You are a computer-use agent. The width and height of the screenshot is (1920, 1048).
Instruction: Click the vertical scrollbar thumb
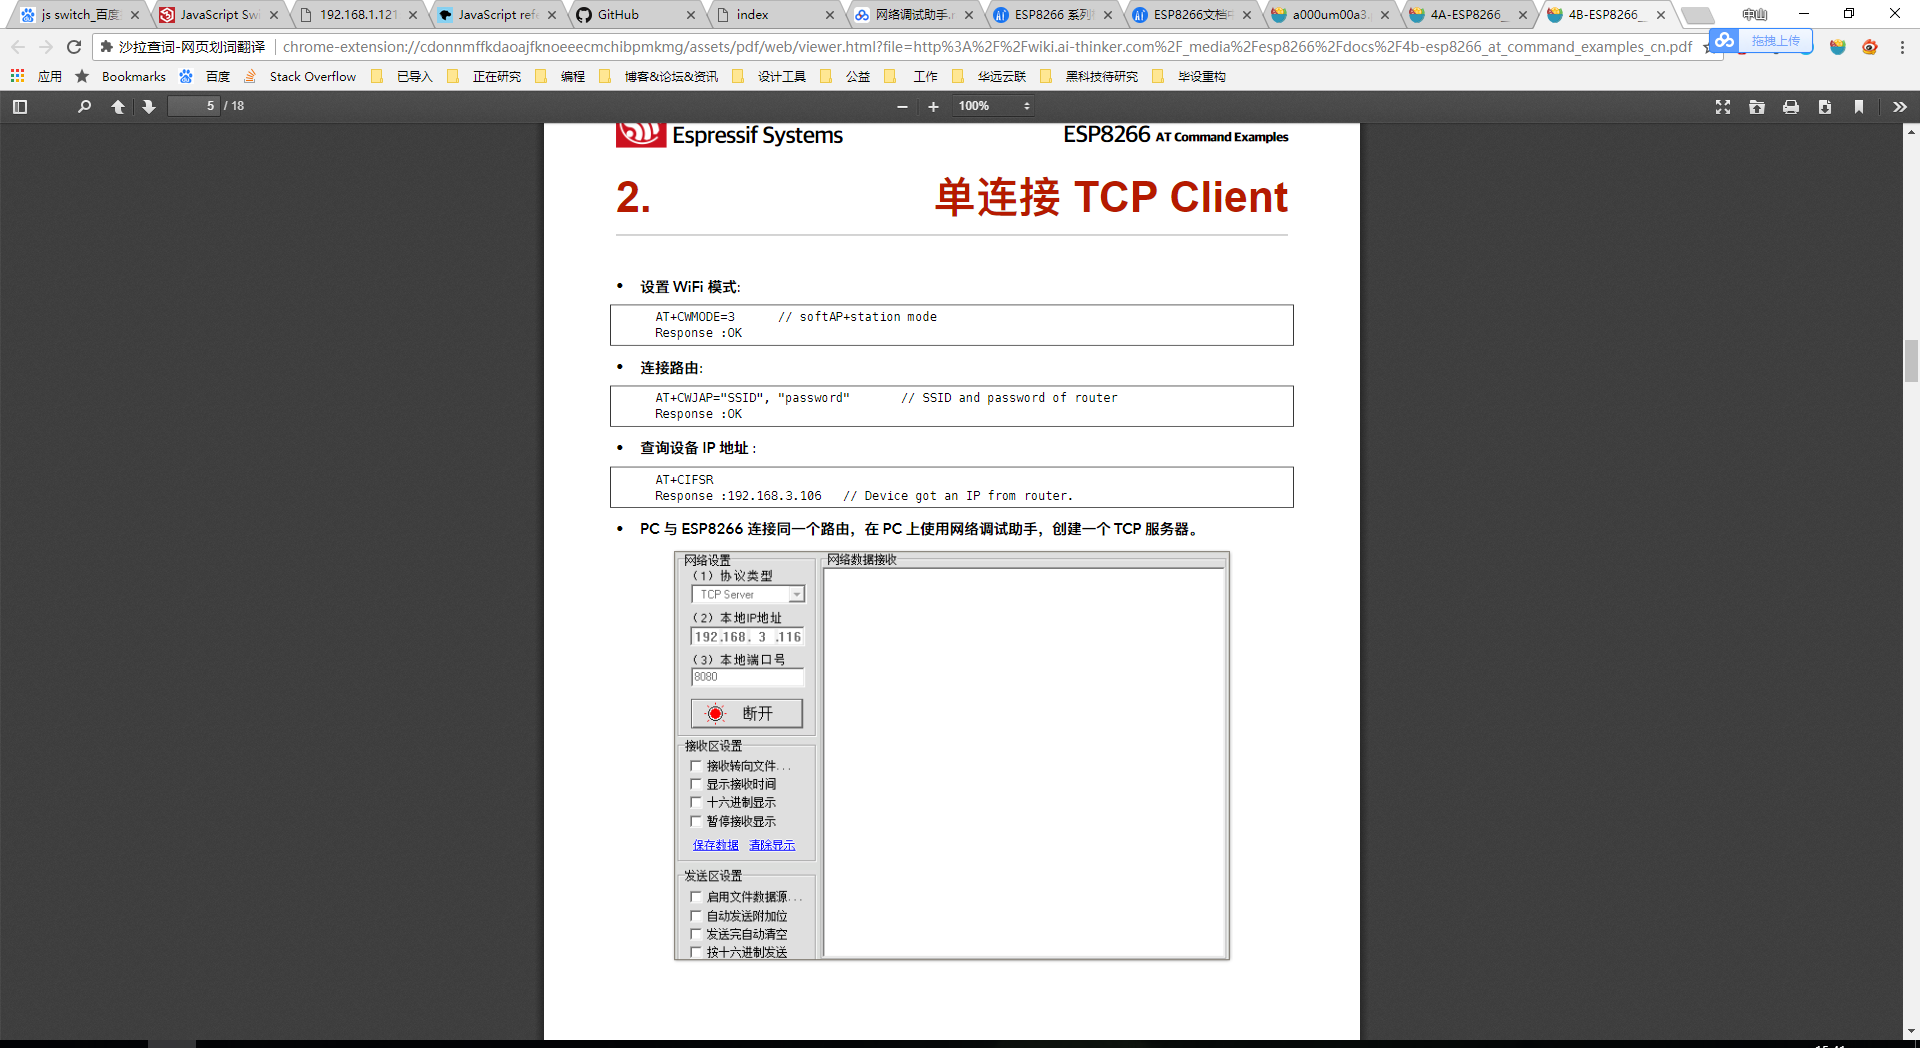[1911, 361]
